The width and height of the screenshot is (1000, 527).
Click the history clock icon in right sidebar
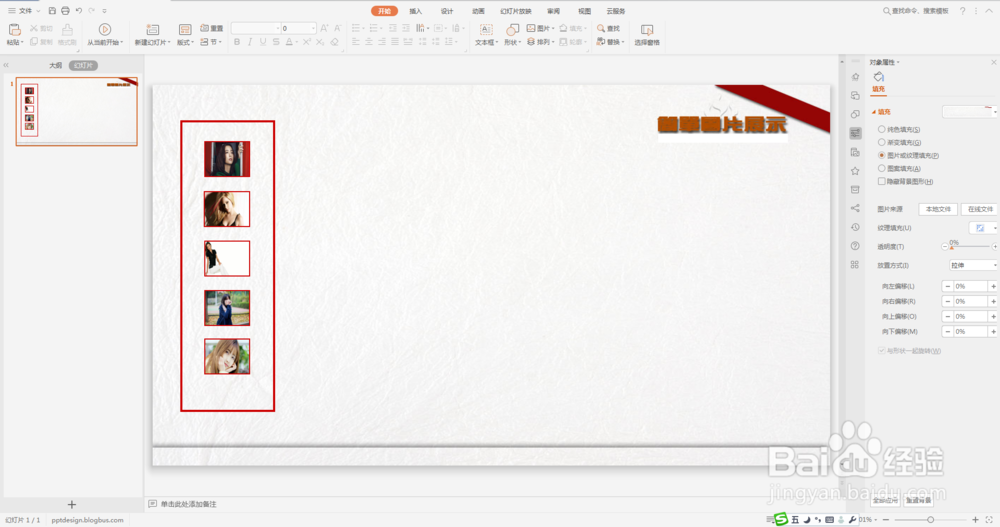tap(855, 227)
